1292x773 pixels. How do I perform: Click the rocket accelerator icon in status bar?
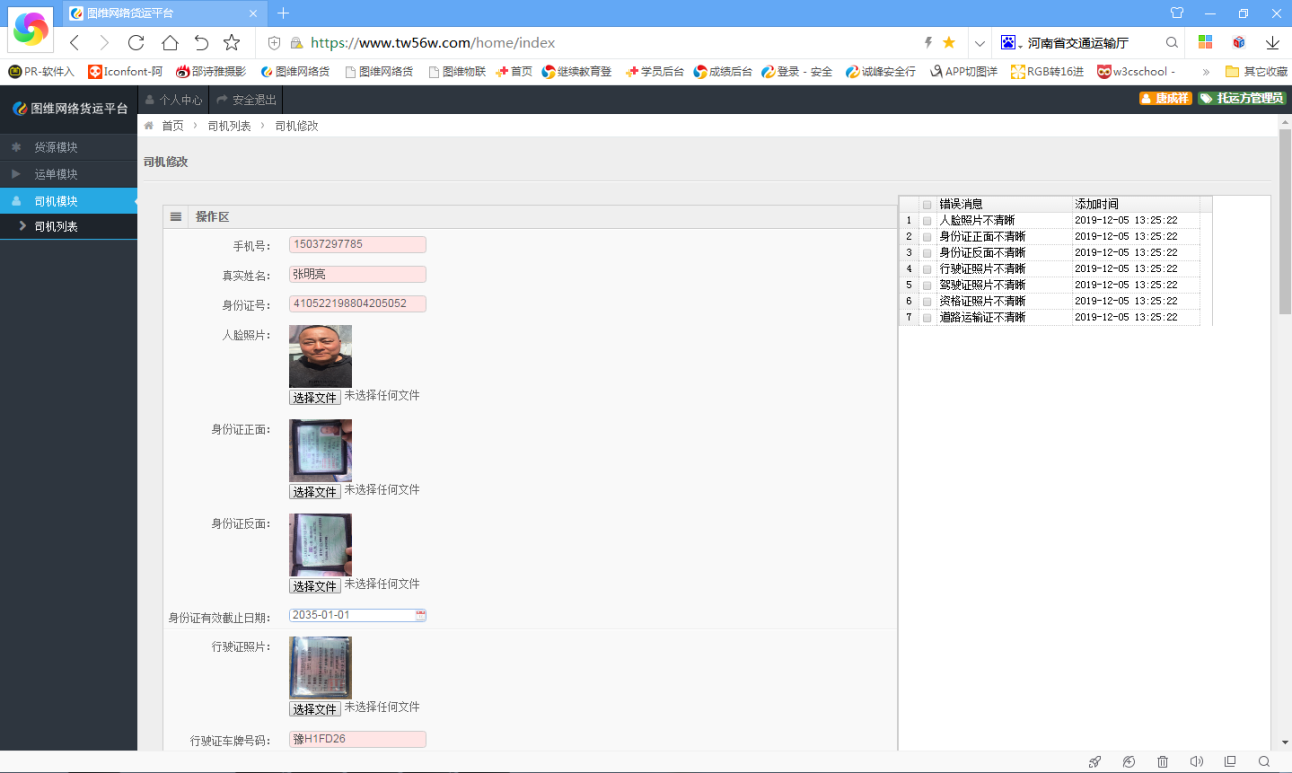point(1095,762)
